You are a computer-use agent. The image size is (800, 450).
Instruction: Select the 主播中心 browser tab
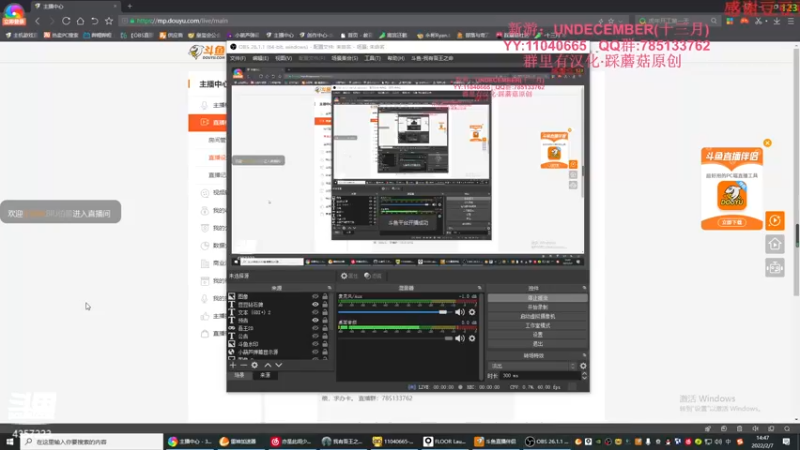click(x=76, y=6)
